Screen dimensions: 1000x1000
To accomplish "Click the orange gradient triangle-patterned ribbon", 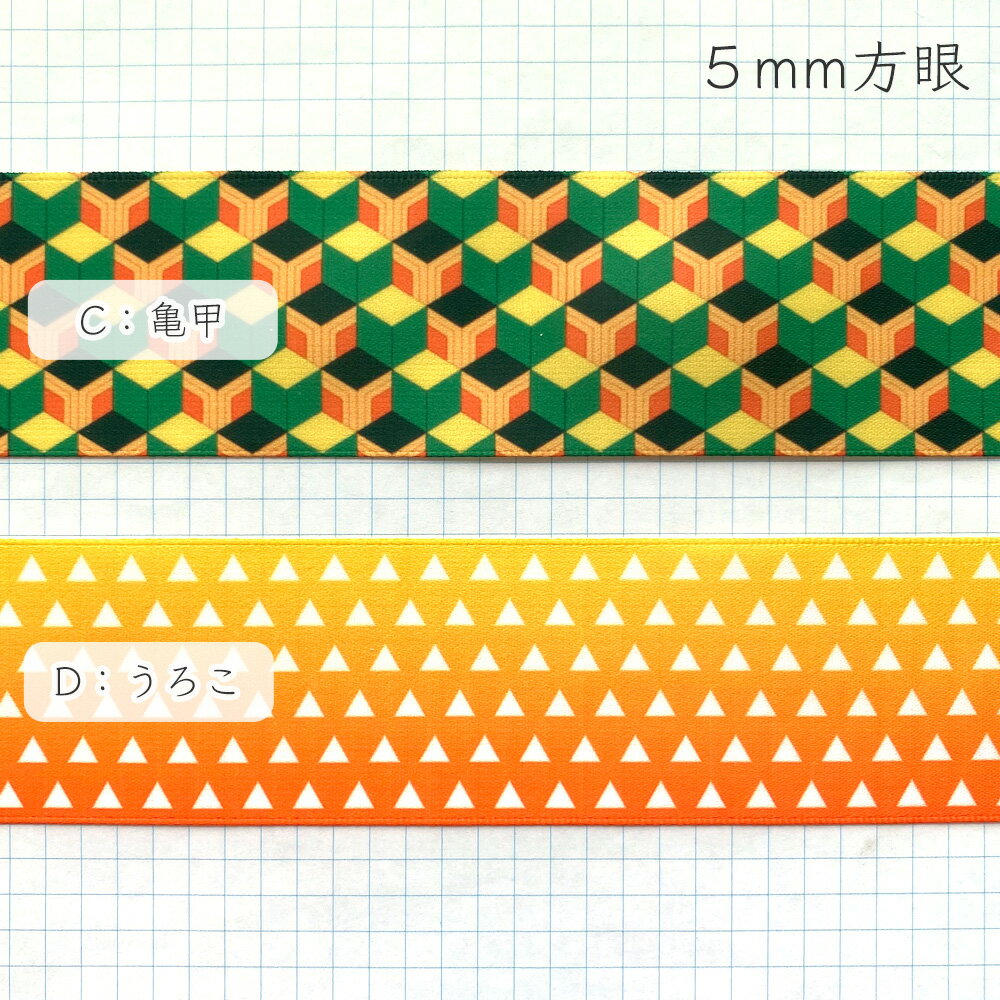I will (500, 681).
